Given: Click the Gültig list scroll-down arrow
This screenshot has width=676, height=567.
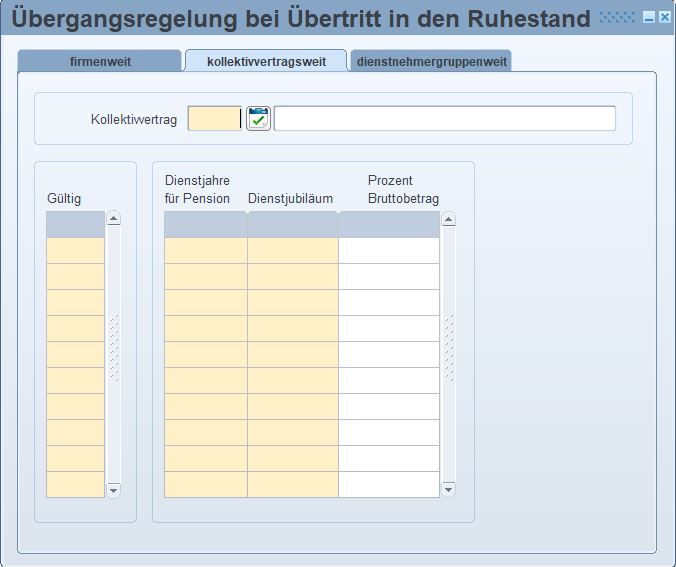Looking at the screenshot, I should coord(113,490).
